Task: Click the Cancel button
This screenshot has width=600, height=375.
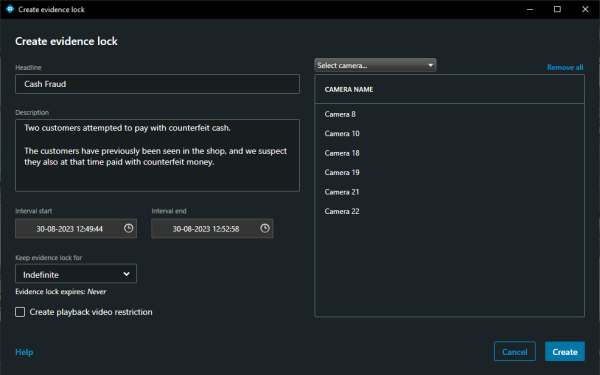Action: point(515,352)
